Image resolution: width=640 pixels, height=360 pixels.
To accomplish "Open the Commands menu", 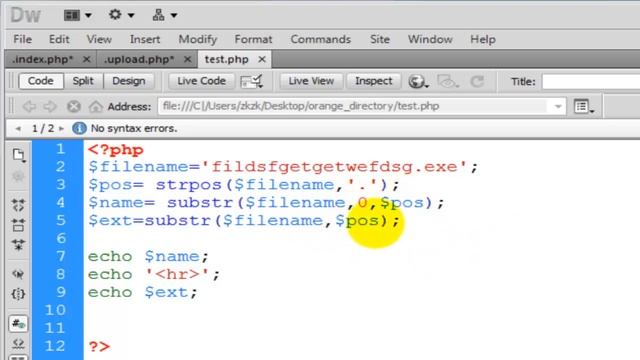I will pyautogui.click(x=320, y=39).
